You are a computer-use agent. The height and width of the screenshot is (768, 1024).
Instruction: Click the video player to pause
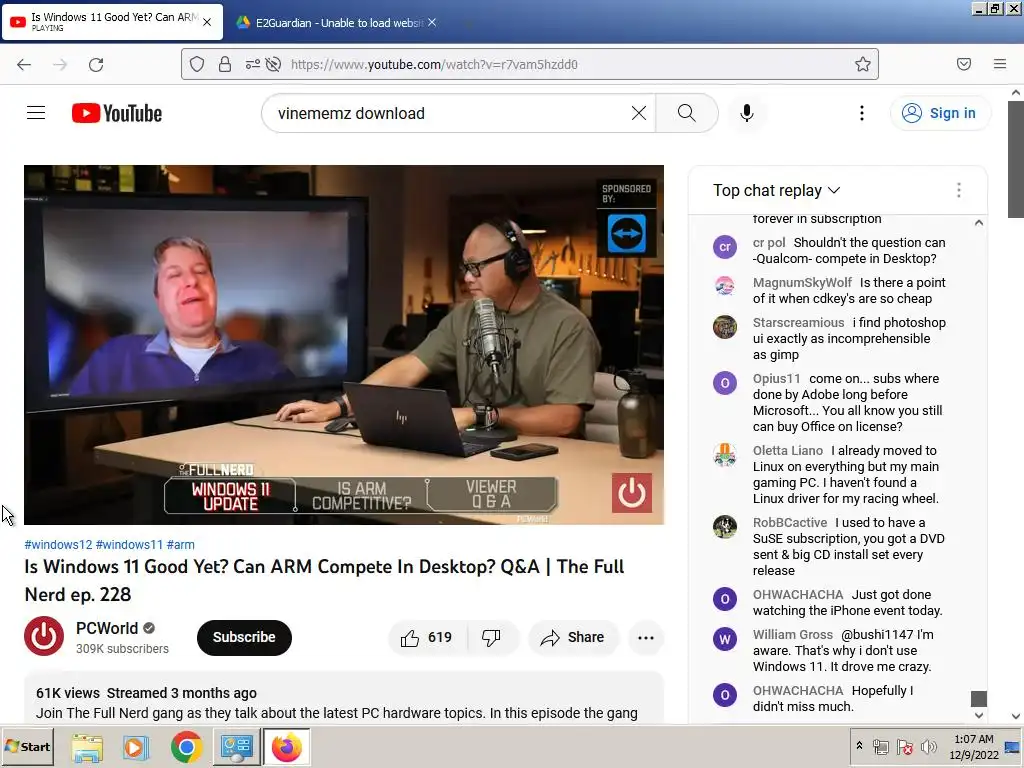(x=344, y=345)
